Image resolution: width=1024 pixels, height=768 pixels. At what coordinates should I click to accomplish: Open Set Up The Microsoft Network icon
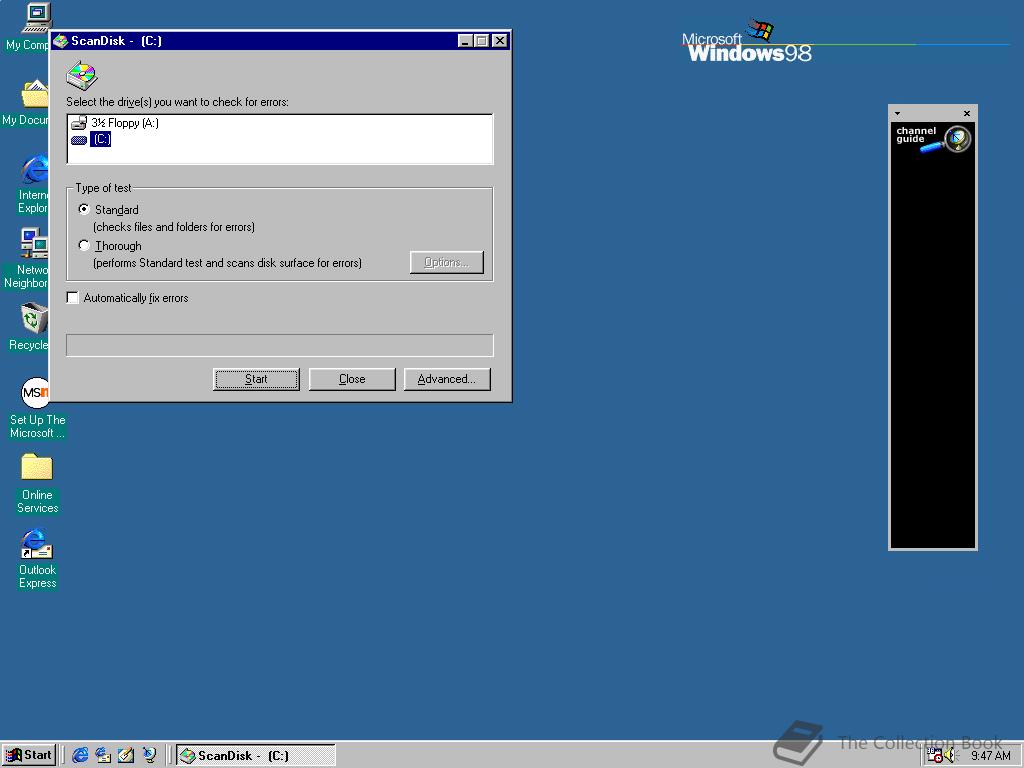(x=36, y=393)
